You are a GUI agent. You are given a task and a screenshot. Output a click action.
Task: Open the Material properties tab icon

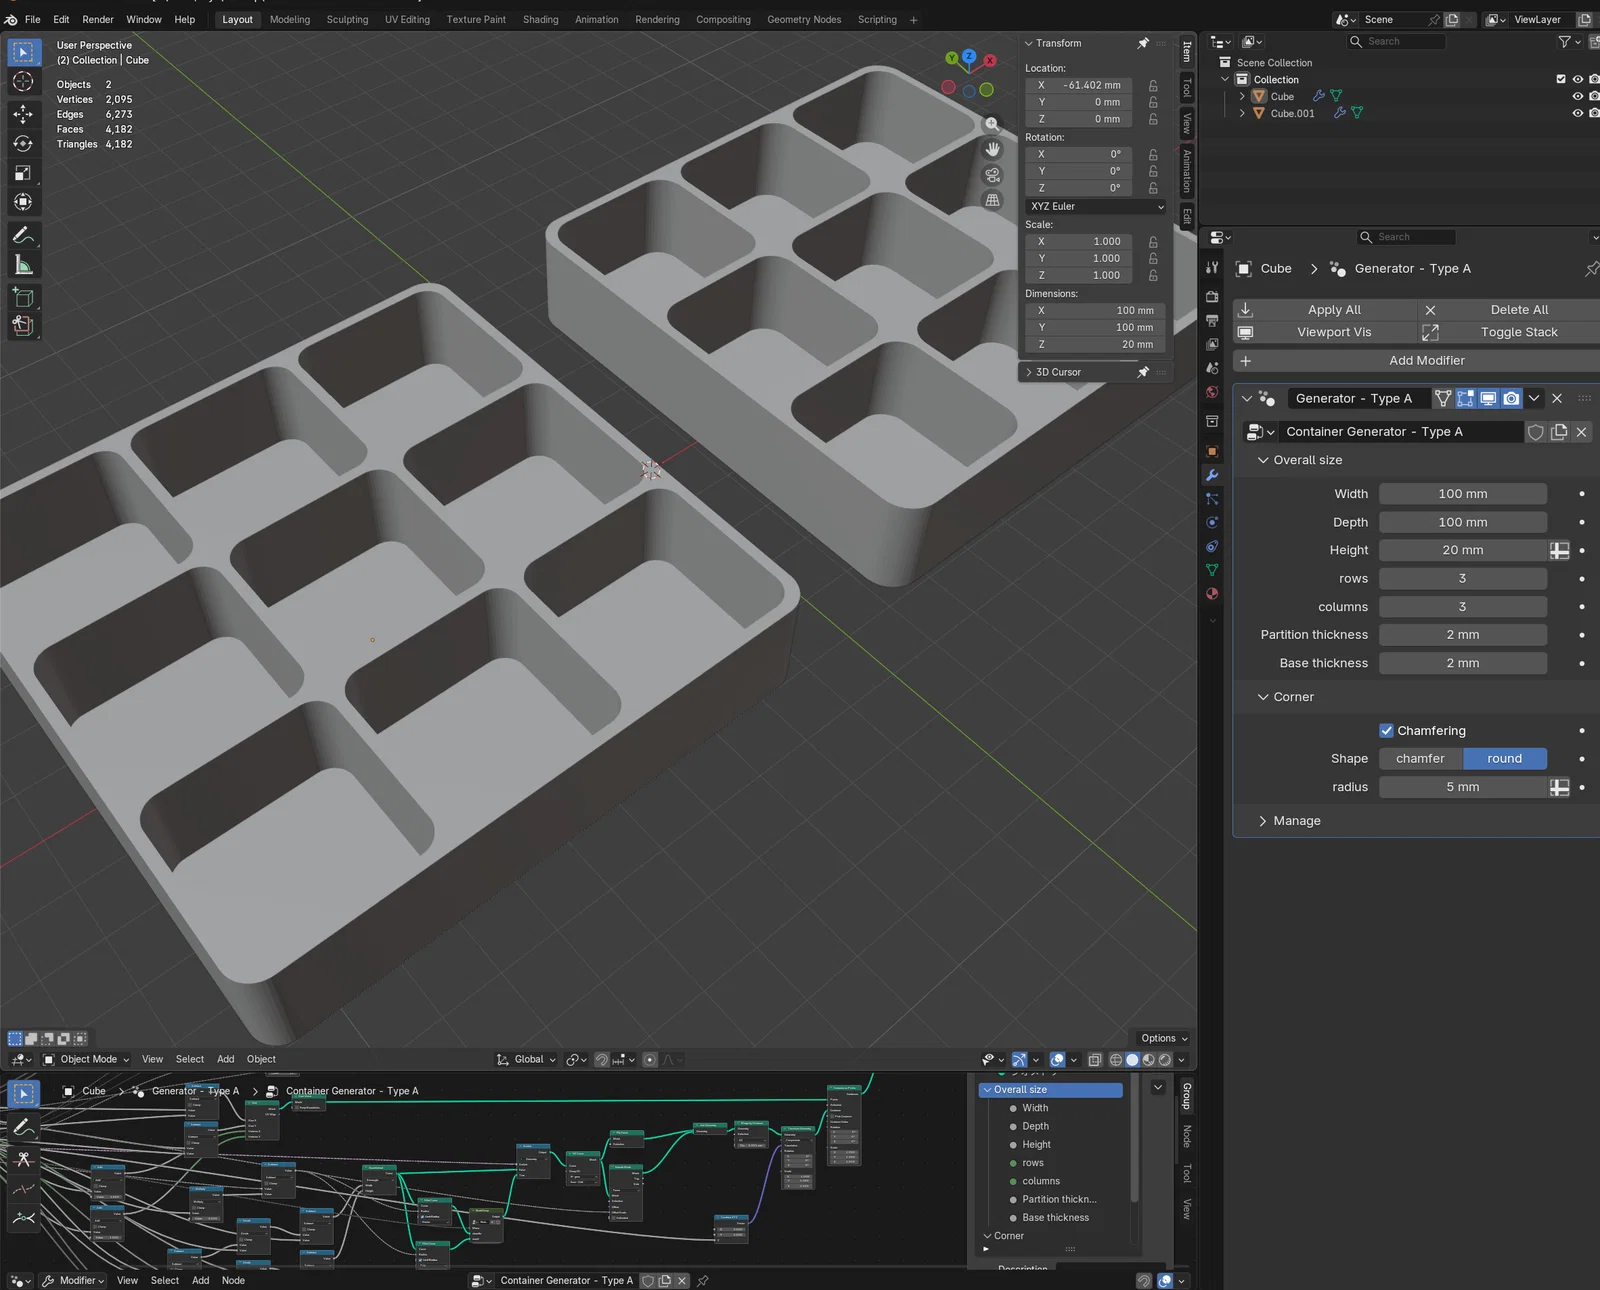[1212, 594]
